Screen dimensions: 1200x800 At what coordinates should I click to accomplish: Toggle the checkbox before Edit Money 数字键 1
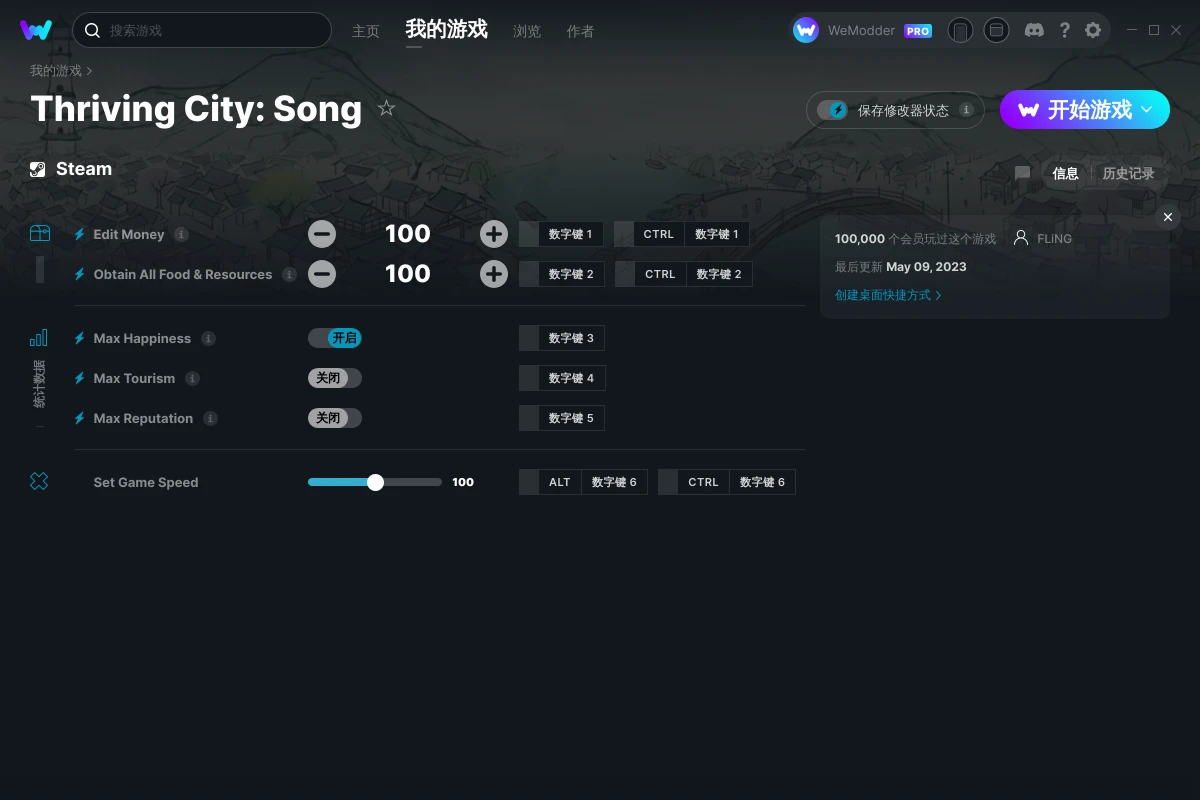pyautogui.click(x=529, y=234)
